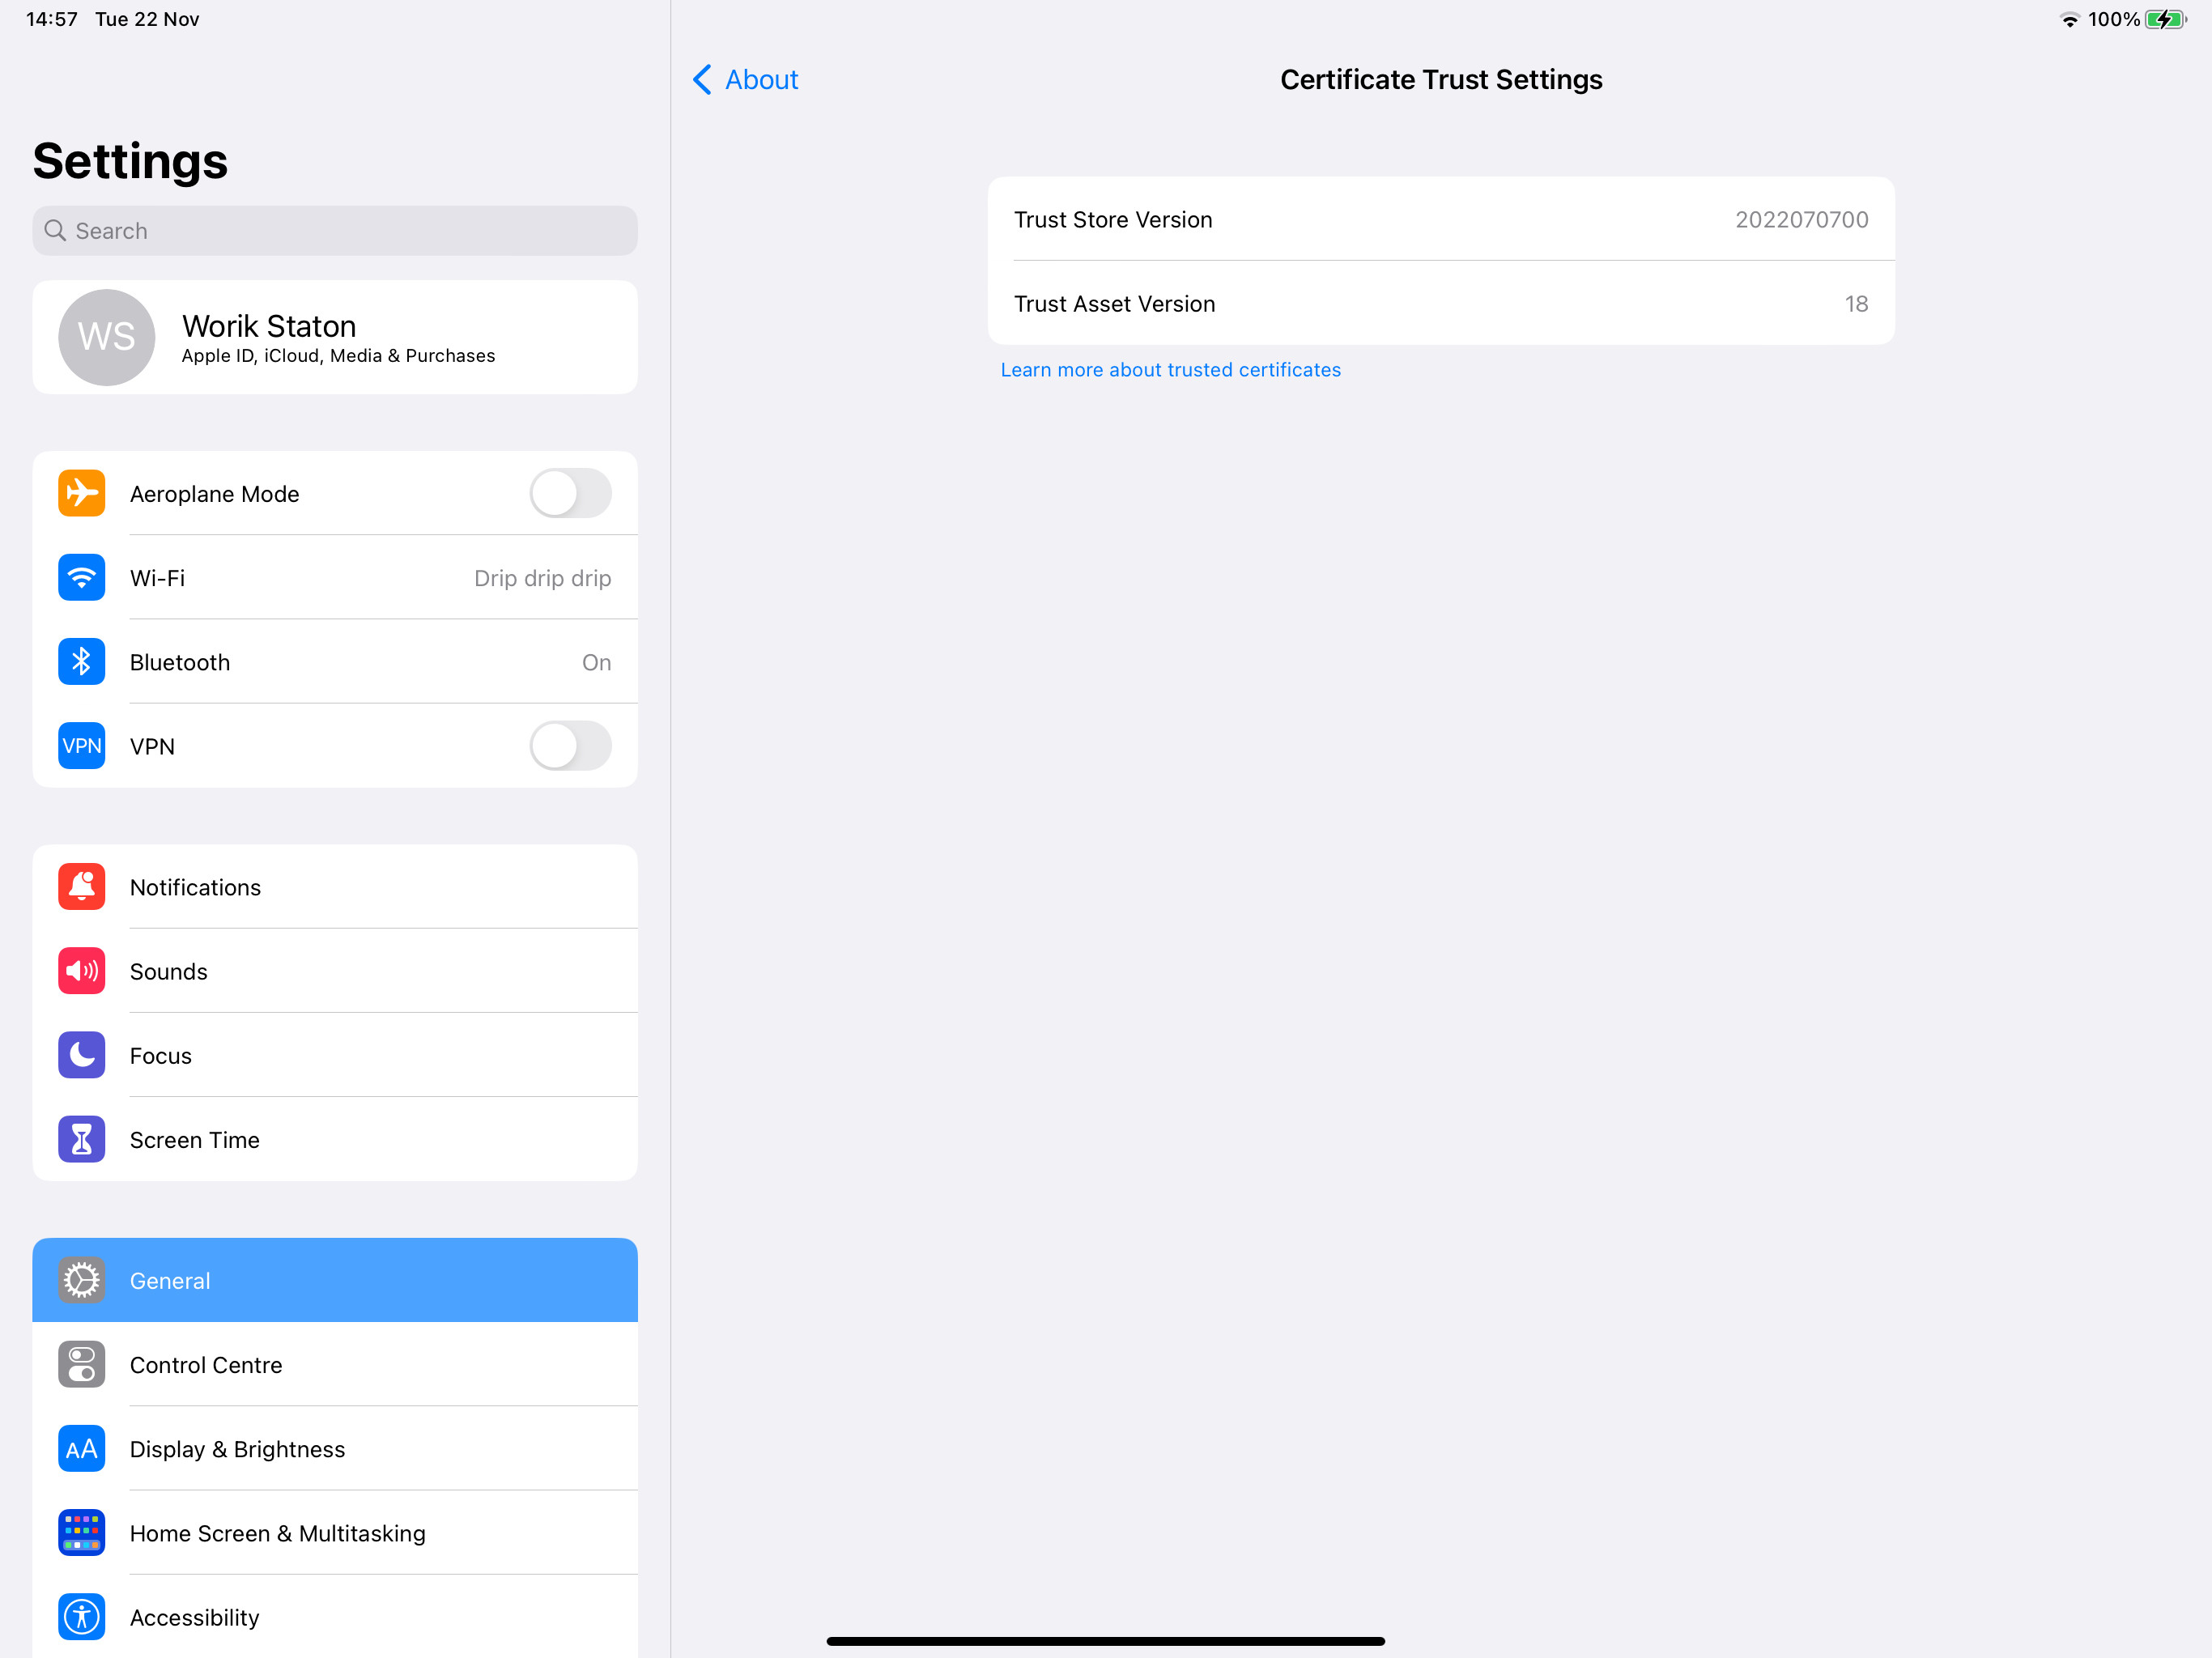2212x1658 pixels.
Task: Open Learn more about trusted certificates link
Action: click(1170, 370)
